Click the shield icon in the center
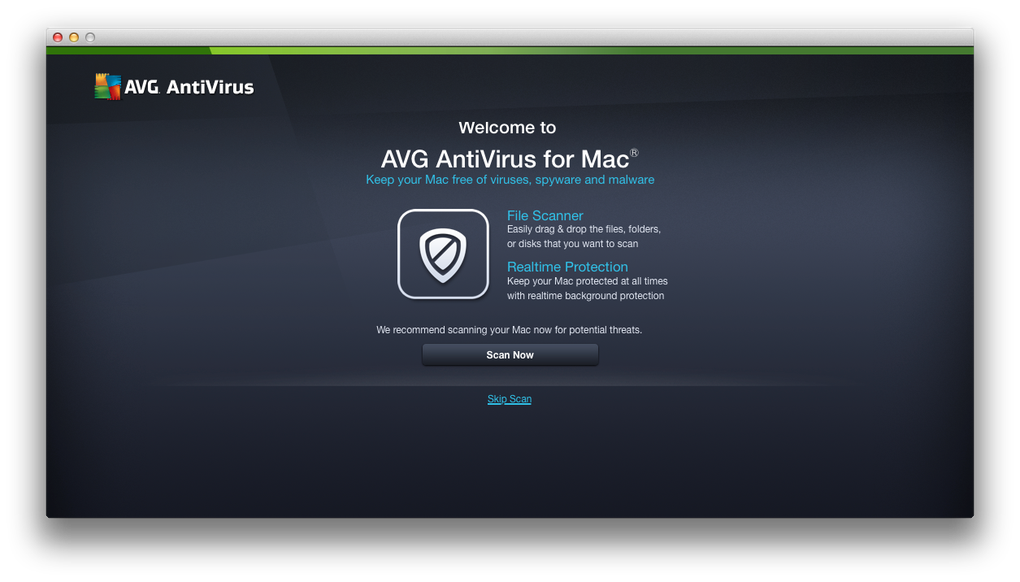The image size is (1020, 582). 443,254
